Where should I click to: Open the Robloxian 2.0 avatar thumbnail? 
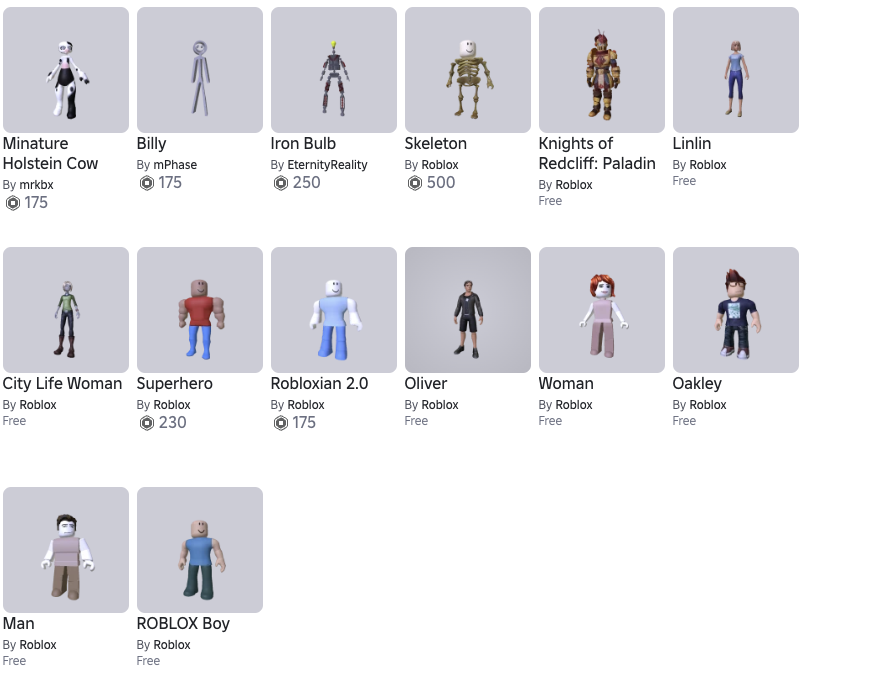pyautogui.click(x=334, y=310)
